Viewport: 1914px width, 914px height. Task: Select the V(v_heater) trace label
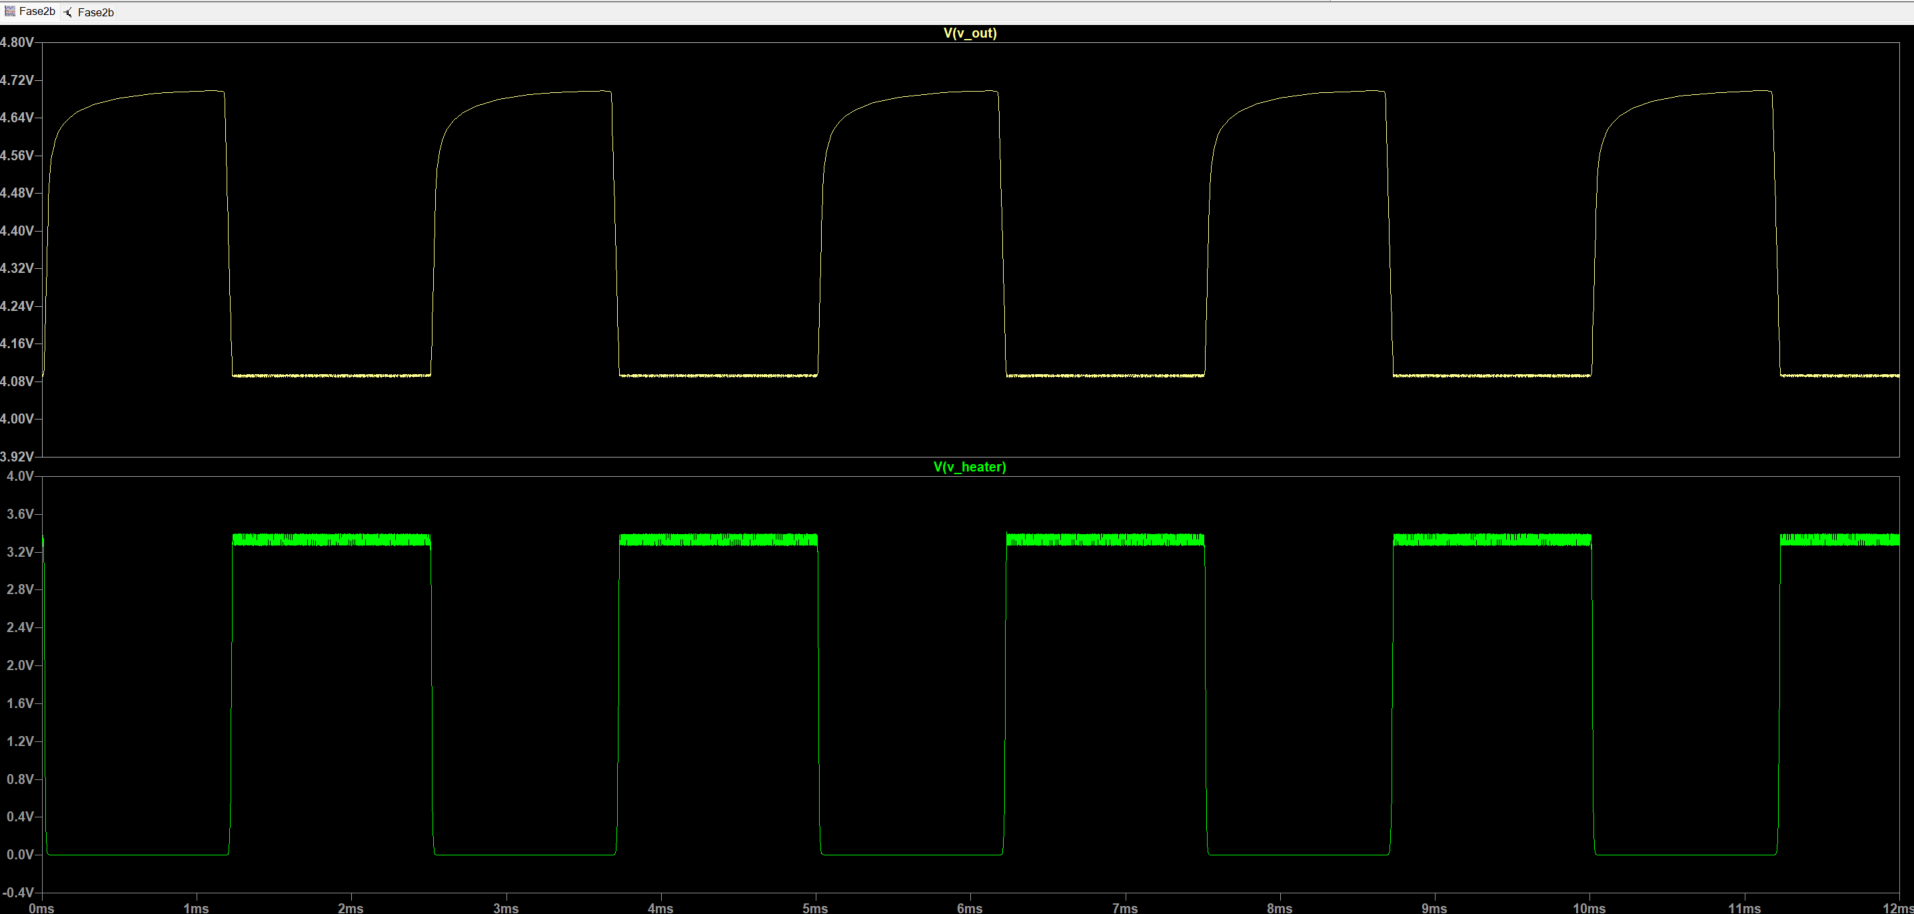pos(969,467)
